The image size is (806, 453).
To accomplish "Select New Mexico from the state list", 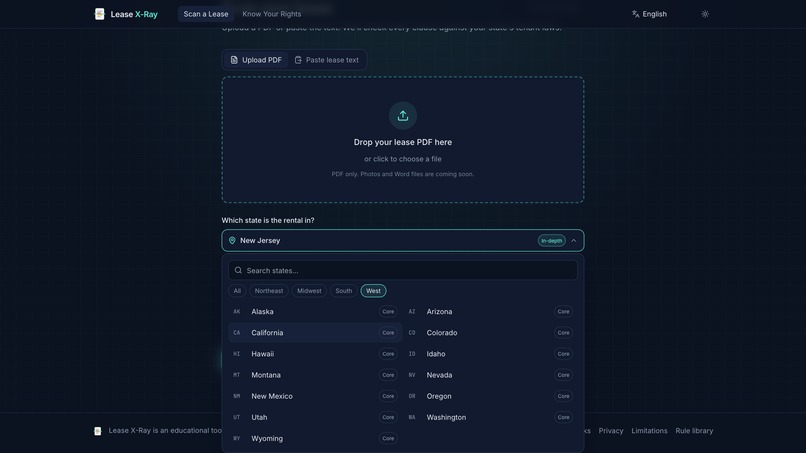I will tap(315, 396).
